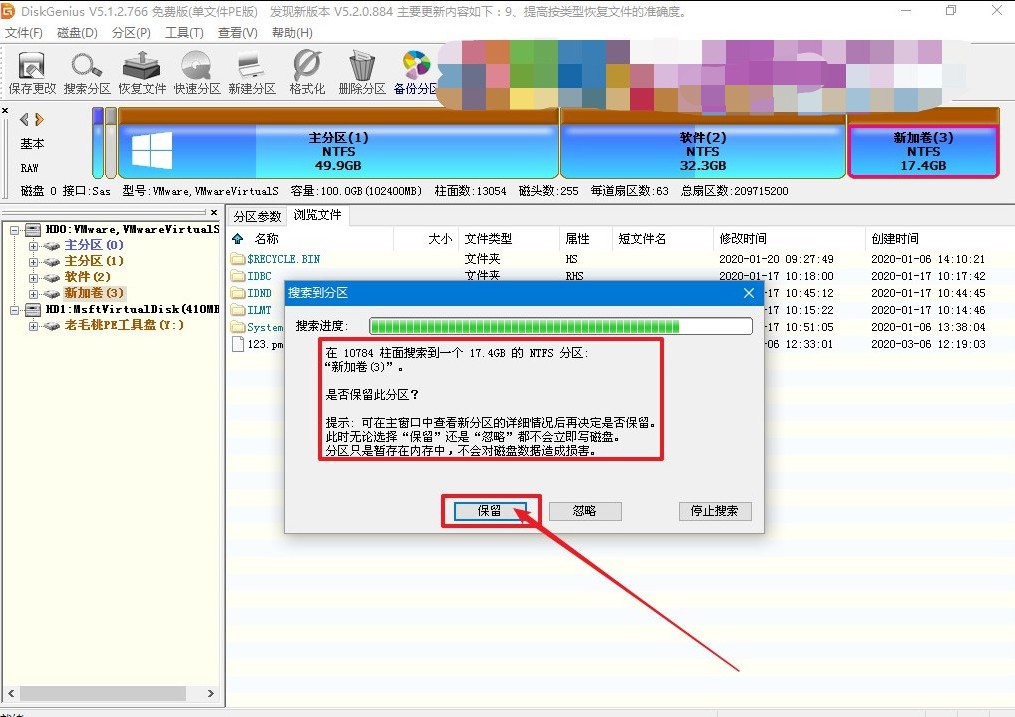Click the tree panel horizontal scrollbar thumb
This screenshot has width=1015, height=717.
(x=102, y=694)
